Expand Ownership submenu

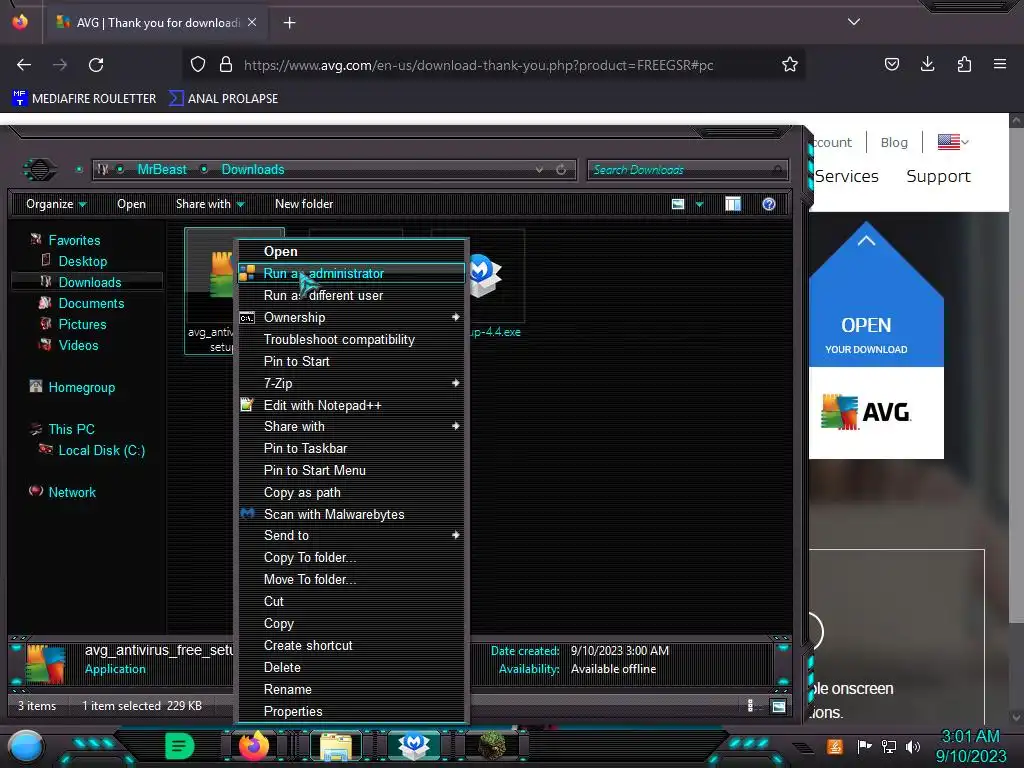(351, 317)
